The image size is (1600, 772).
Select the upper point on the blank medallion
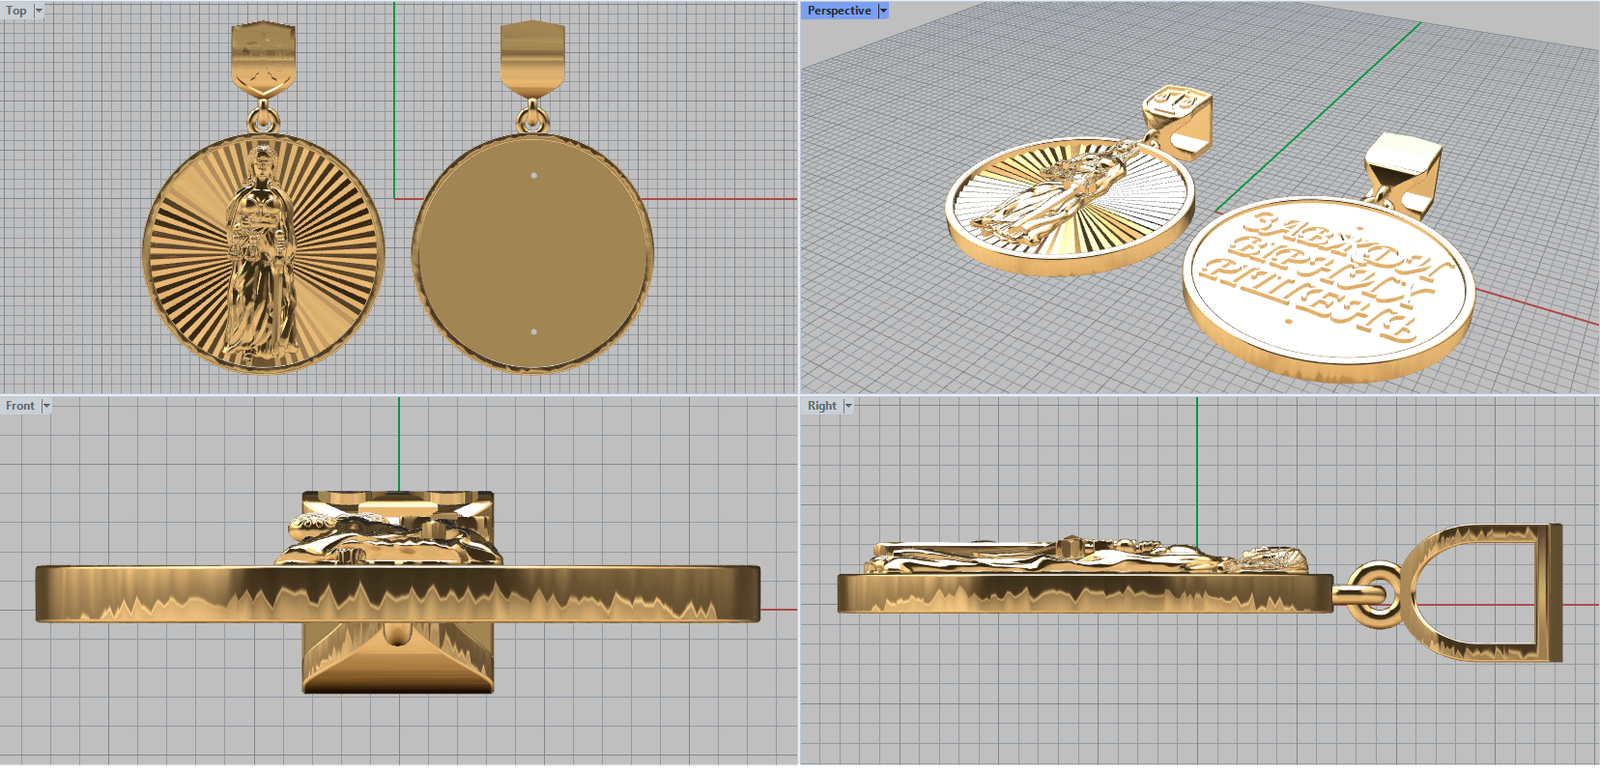[534, 175]
